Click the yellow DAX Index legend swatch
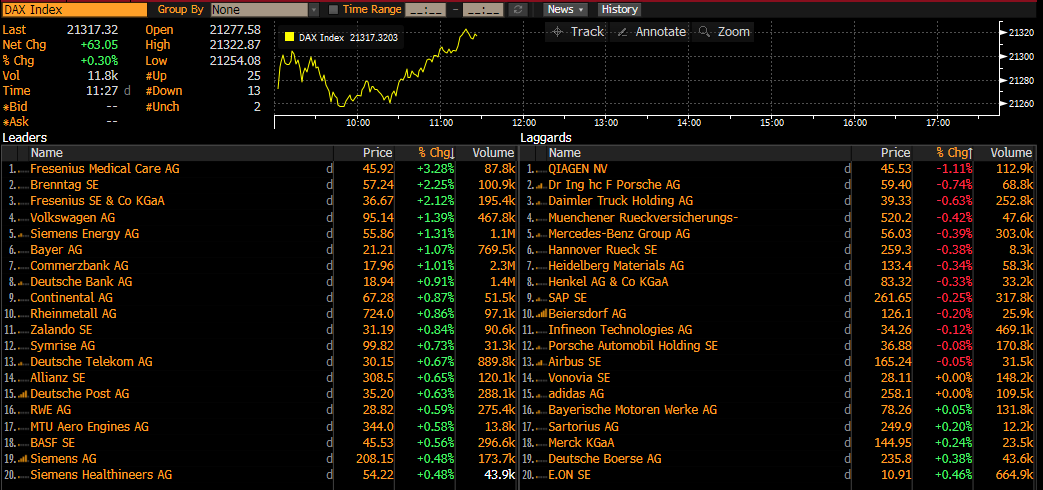 point(290,38)
